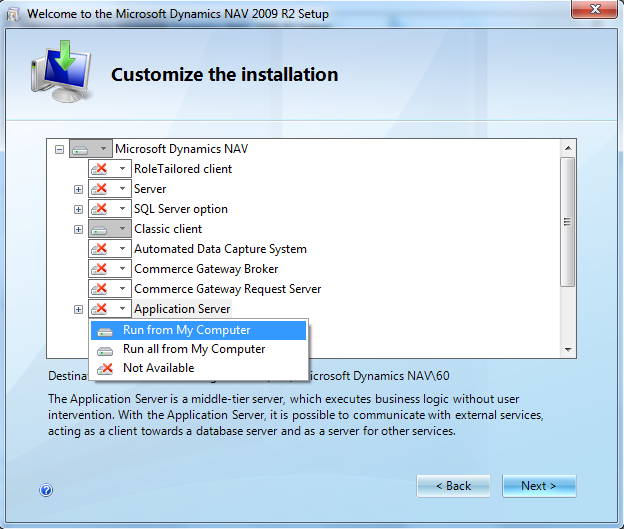The image size is (624, 529).
Task: Click the feature list scrollbar thumb
Action: click(x=568, y=221)
